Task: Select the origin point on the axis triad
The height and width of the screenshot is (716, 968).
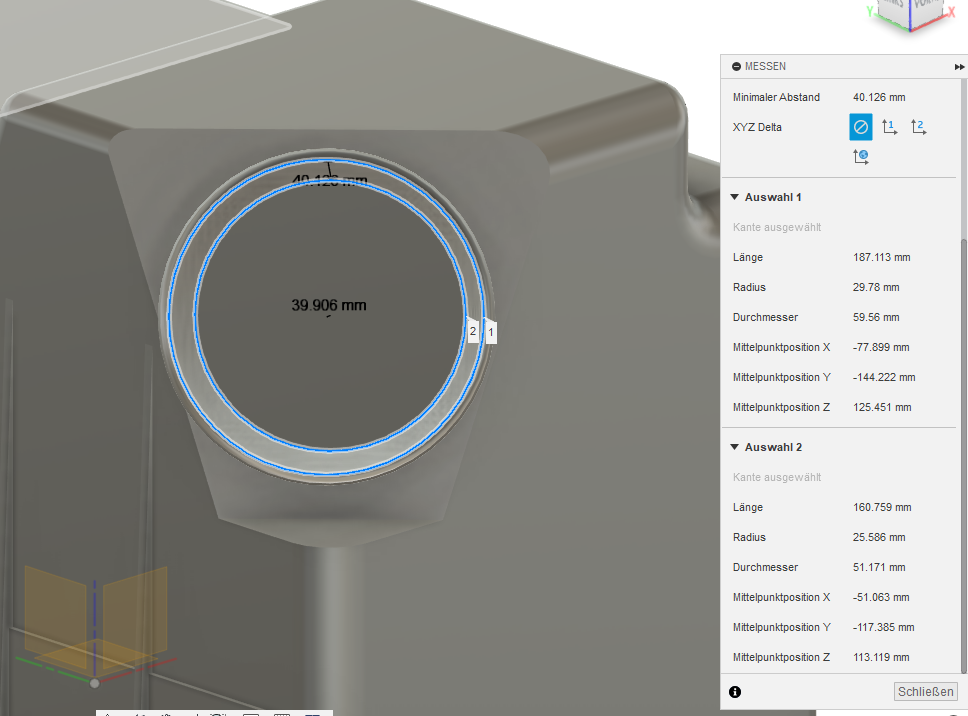Action: click(94, 683)
